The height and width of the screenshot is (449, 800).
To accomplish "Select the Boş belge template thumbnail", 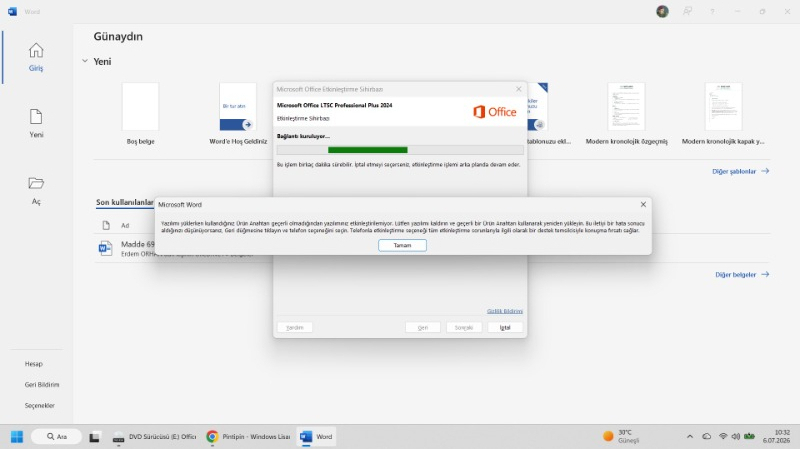I will [140, 107].
